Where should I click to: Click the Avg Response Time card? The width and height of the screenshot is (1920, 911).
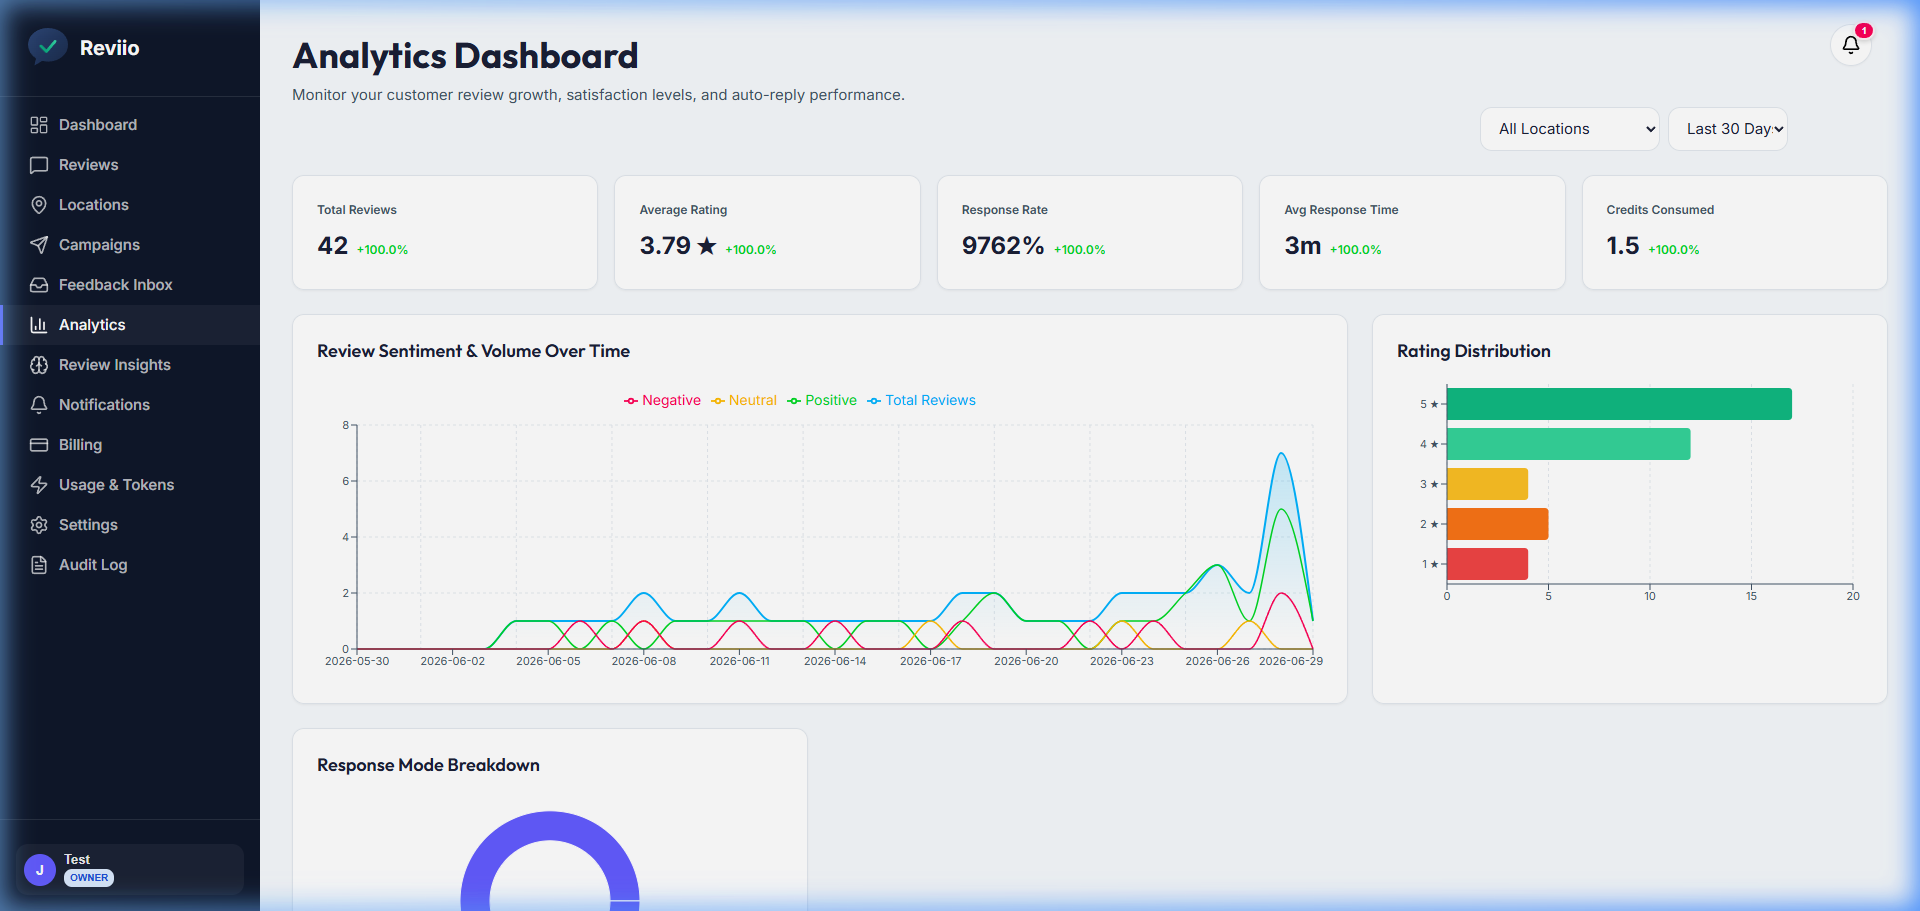click(x=1412, y=233)
